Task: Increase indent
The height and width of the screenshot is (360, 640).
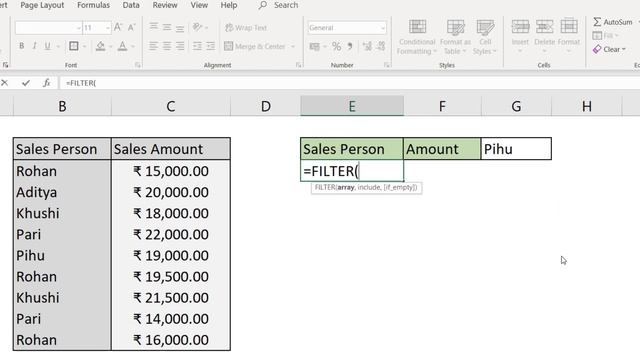Action: pos(211,46)
